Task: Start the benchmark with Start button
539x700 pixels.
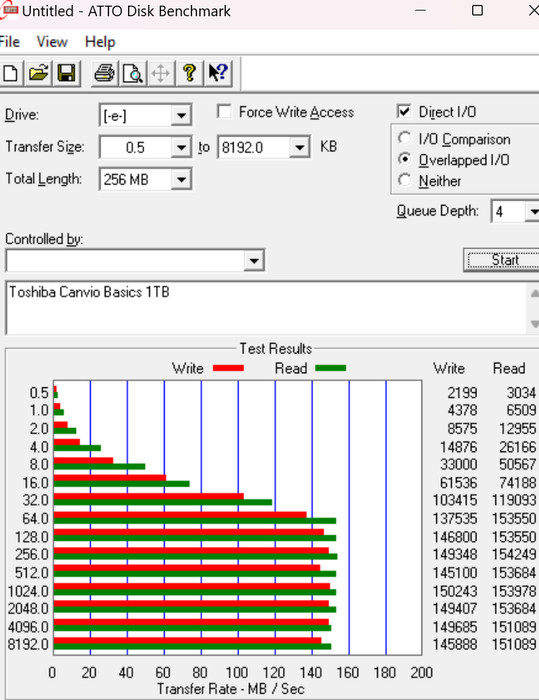Action: [502, 260]
